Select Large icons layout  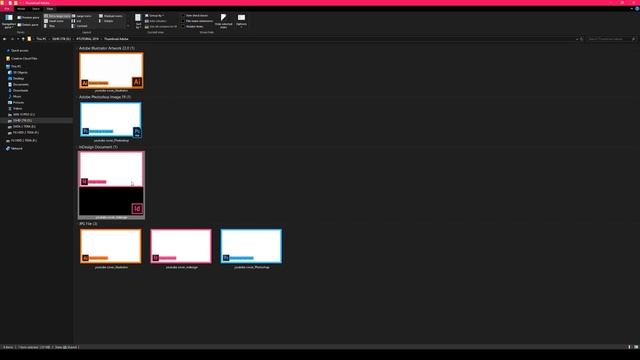pyautogui.click(x=82, y=16)
